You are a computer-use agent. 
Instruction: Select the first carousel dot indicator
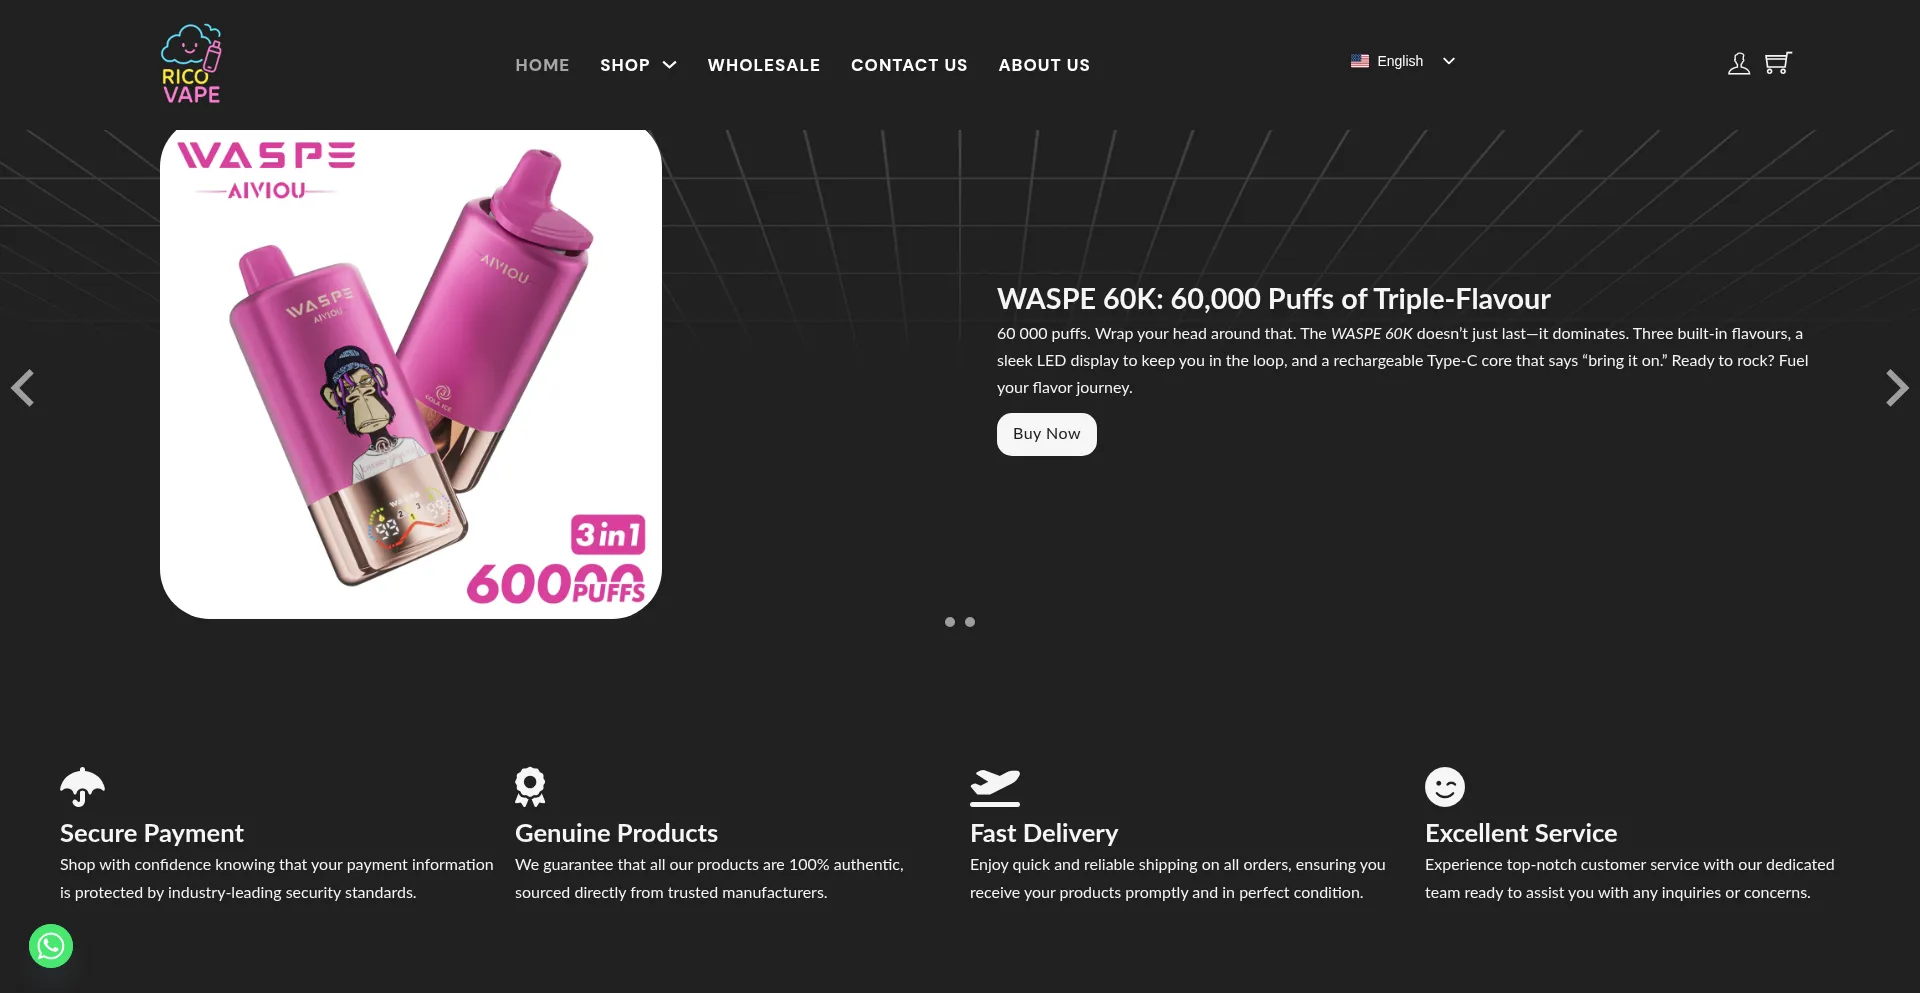pyautogui.click(x=950, y=622)
